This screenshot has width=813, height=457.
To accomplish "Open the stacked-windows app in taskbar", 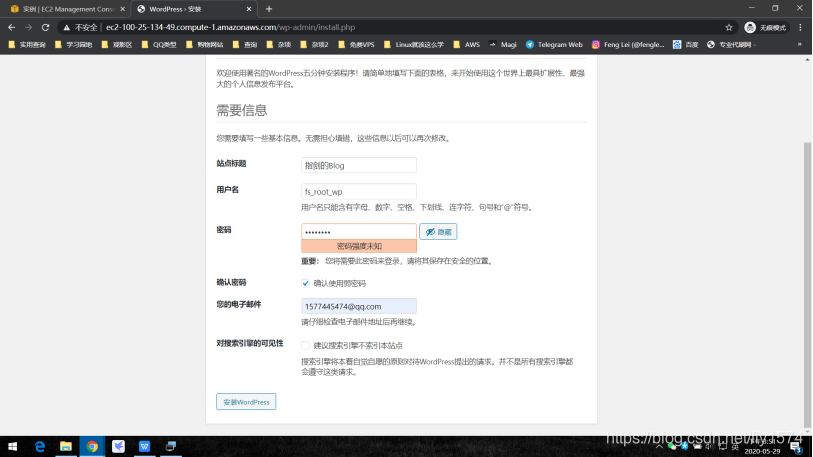I will (x=171, y=446).
